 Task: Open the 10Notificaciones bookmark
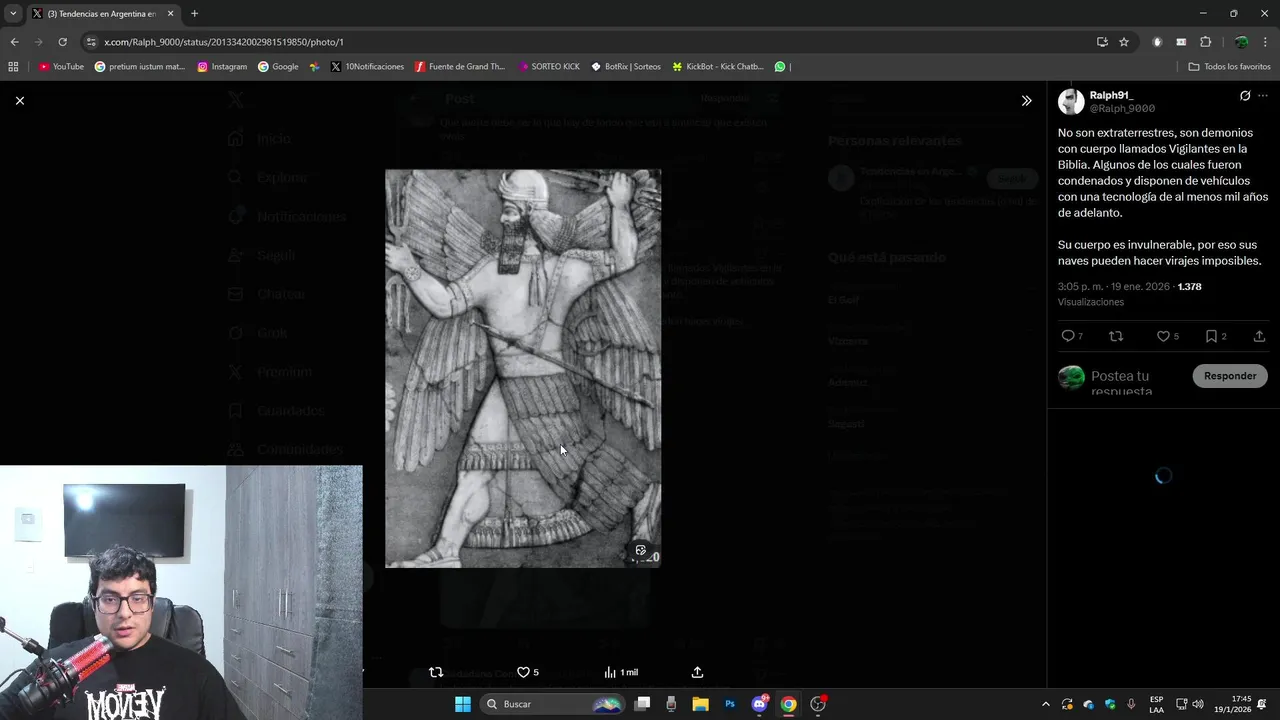click(367, 67)
